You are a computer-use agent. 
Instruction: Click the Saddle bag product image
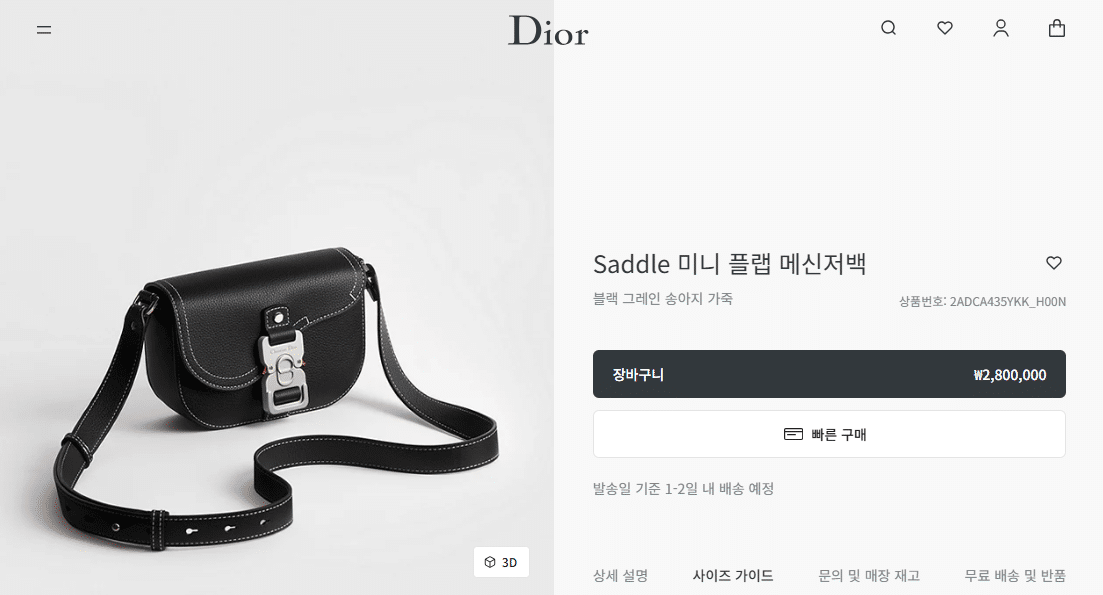pyautogui.click(x=276, y=397)
